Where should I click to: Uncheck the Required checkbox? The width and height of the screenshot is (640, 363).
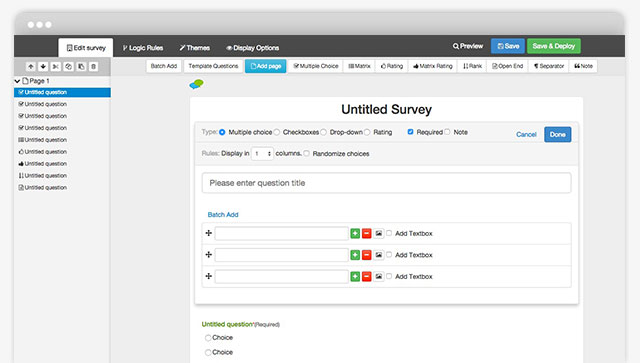coord(410,132)
